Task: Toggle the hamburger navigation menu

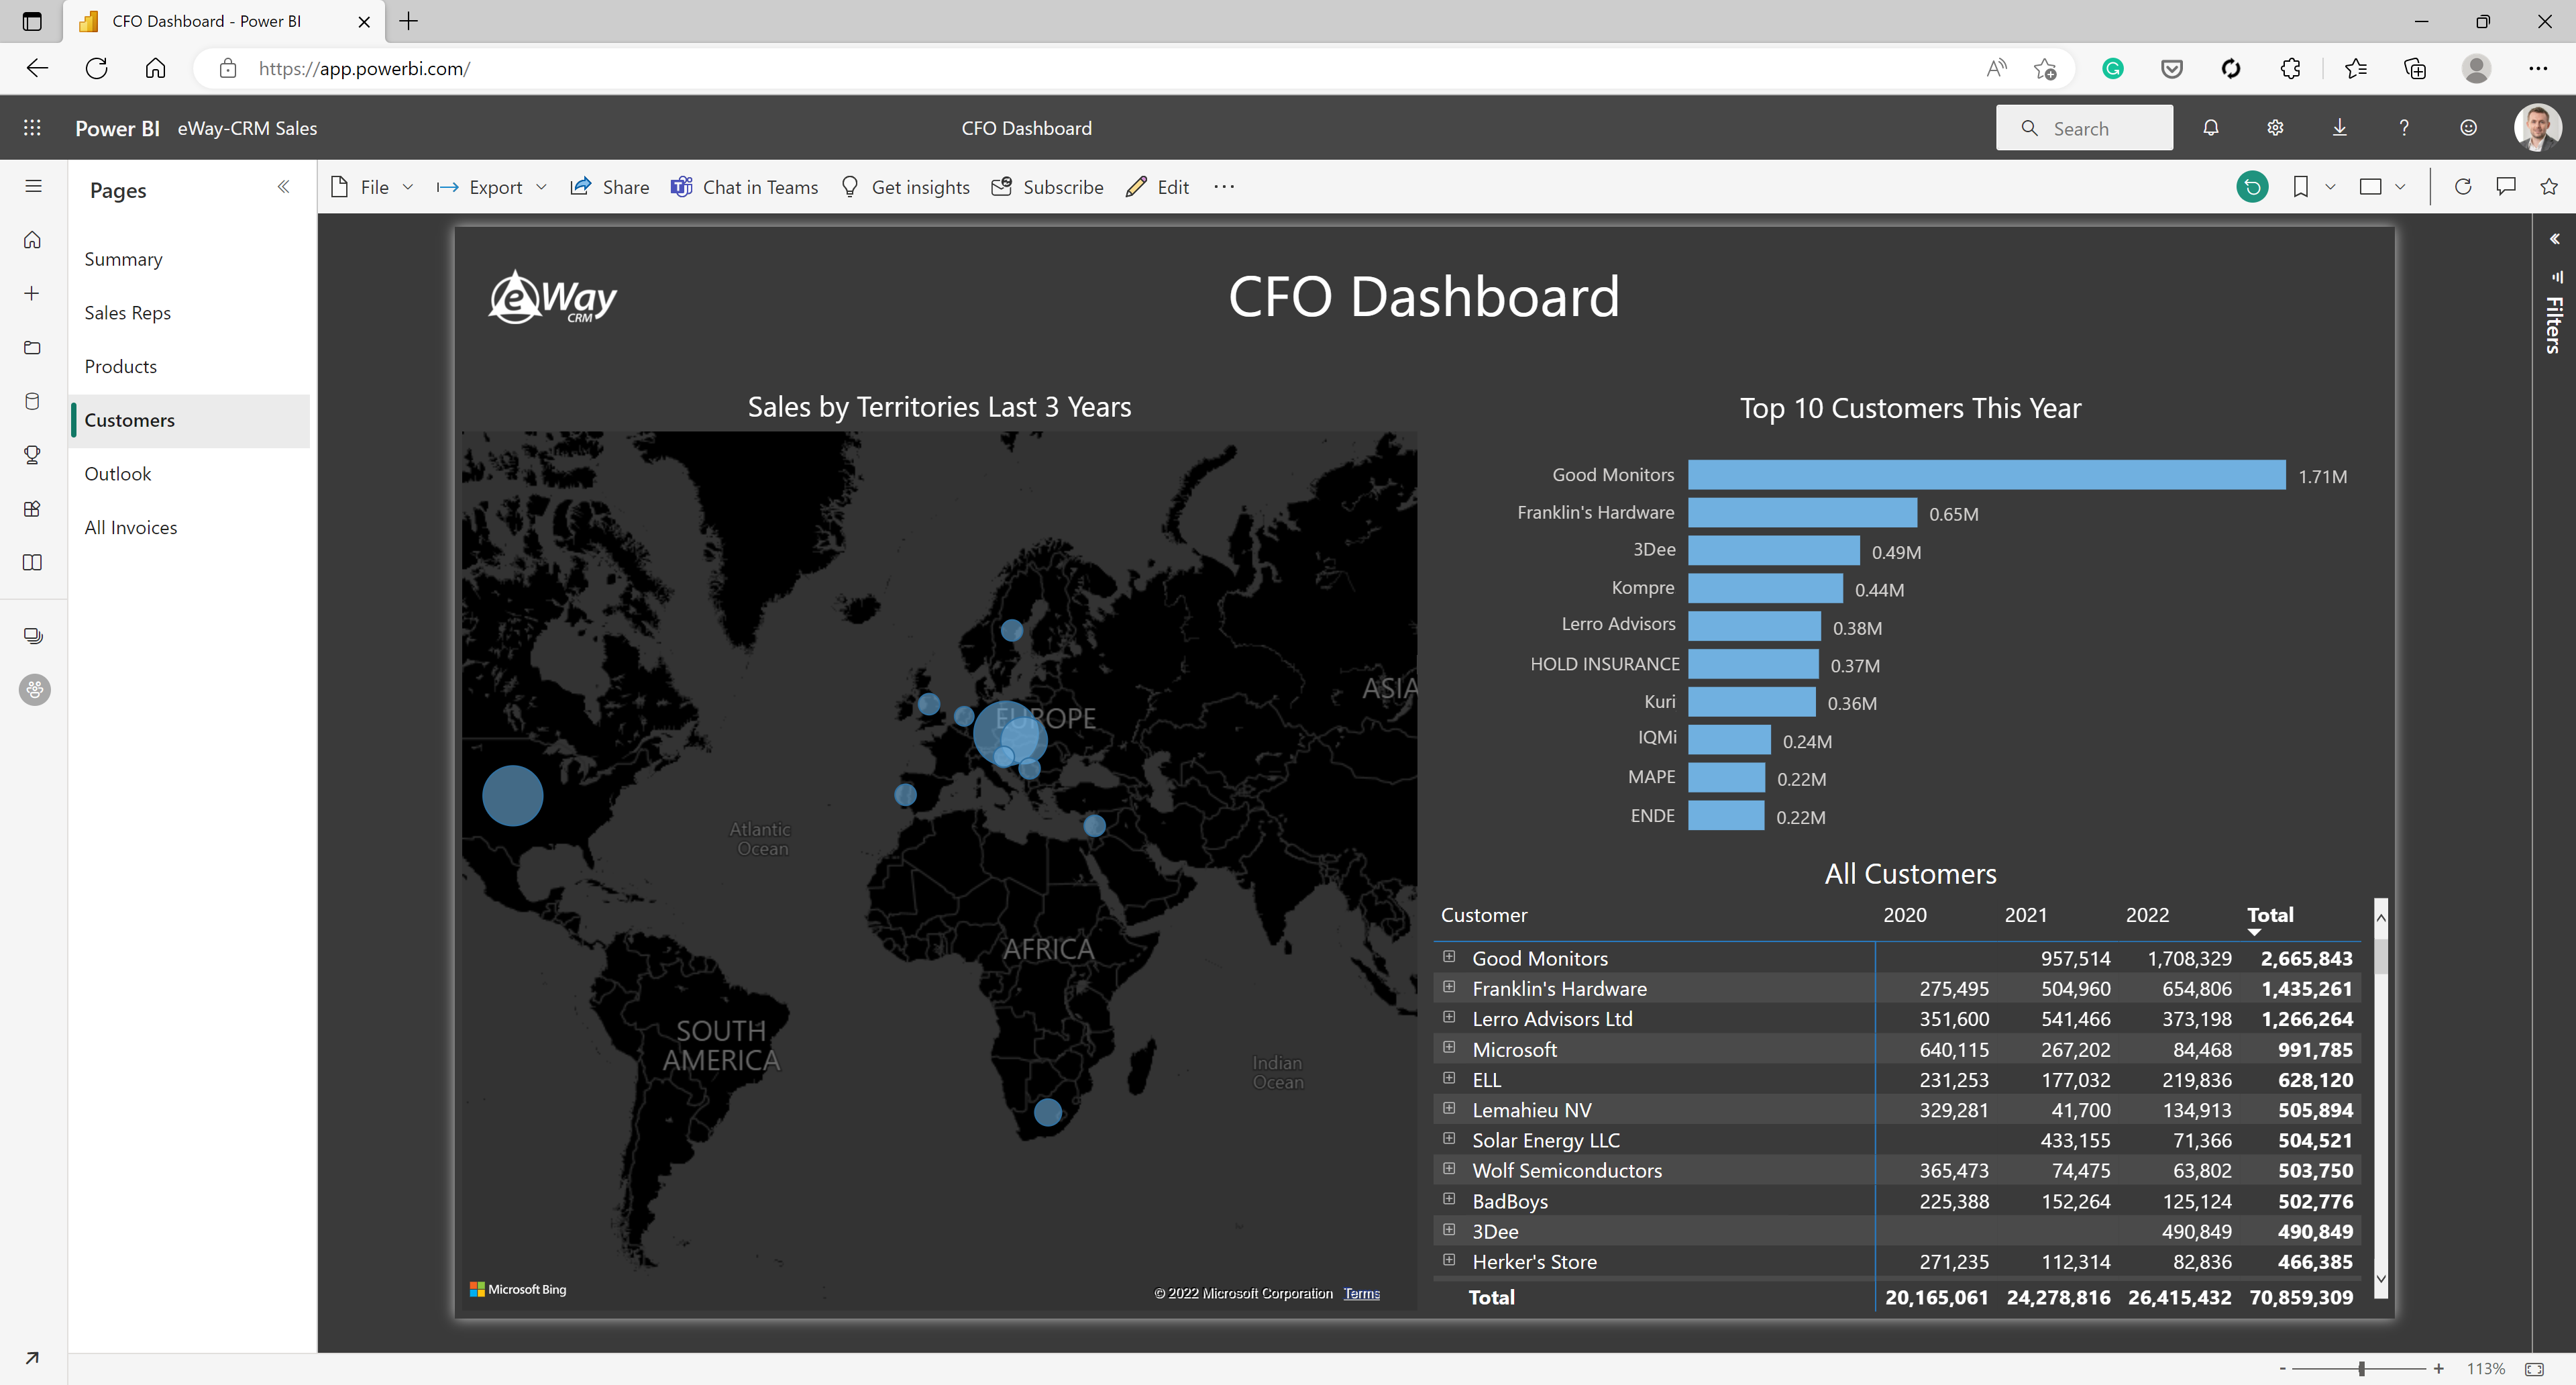Action: pos(33,186)
